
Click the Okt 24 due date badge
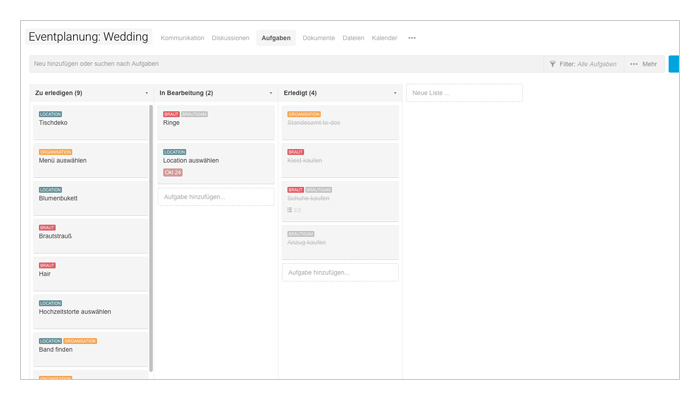[x=173, y=173]
